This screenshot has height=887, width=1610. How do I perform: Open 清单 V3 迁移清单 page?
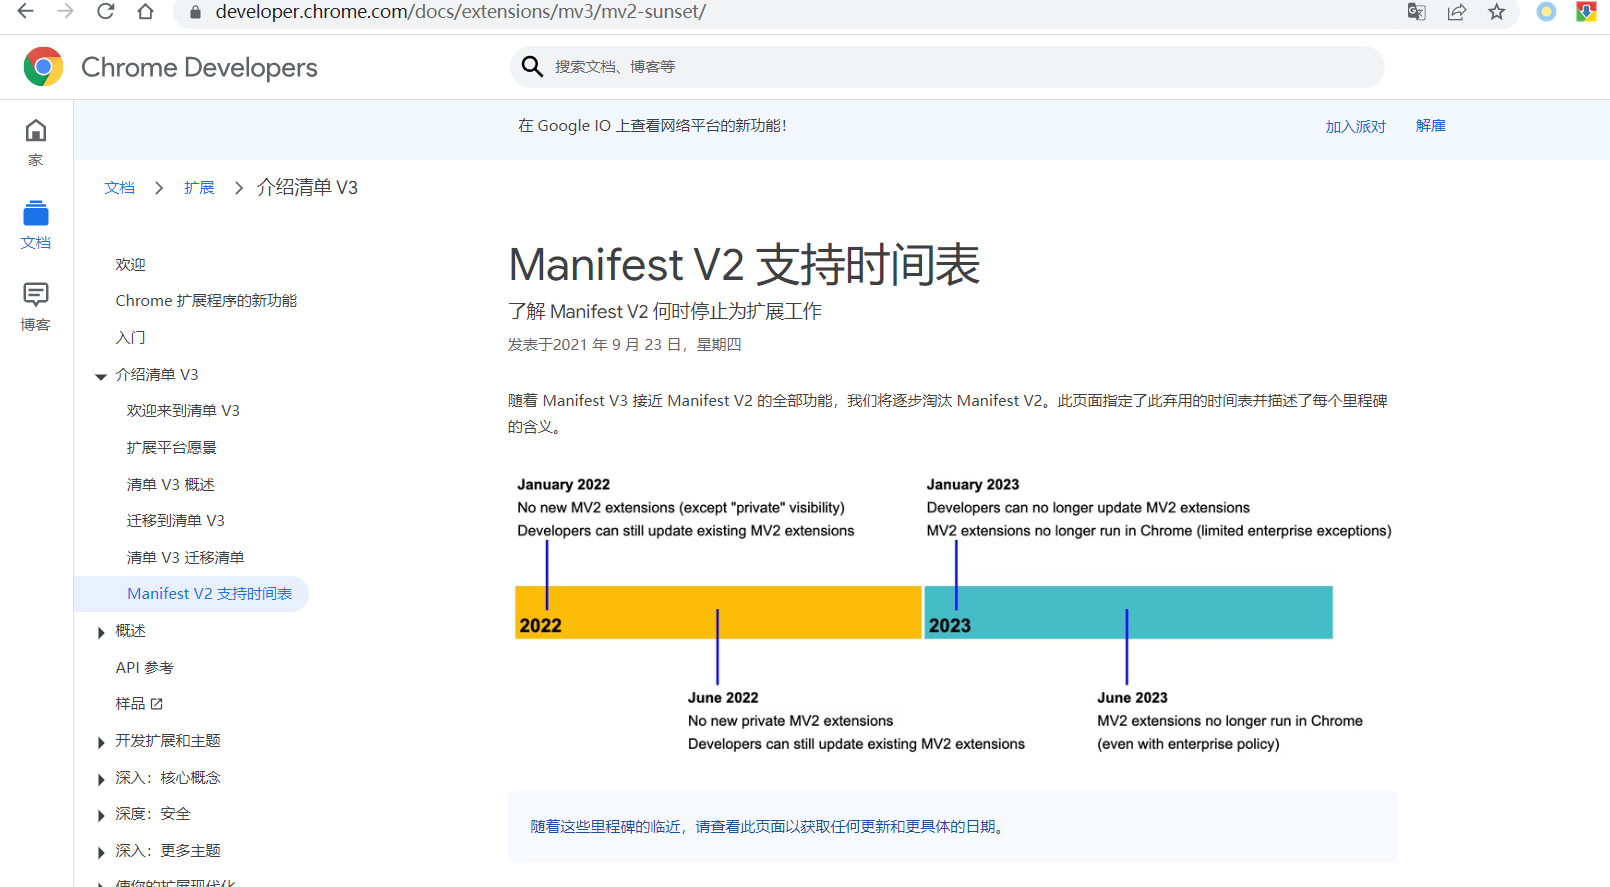click(x=185, y=558)
